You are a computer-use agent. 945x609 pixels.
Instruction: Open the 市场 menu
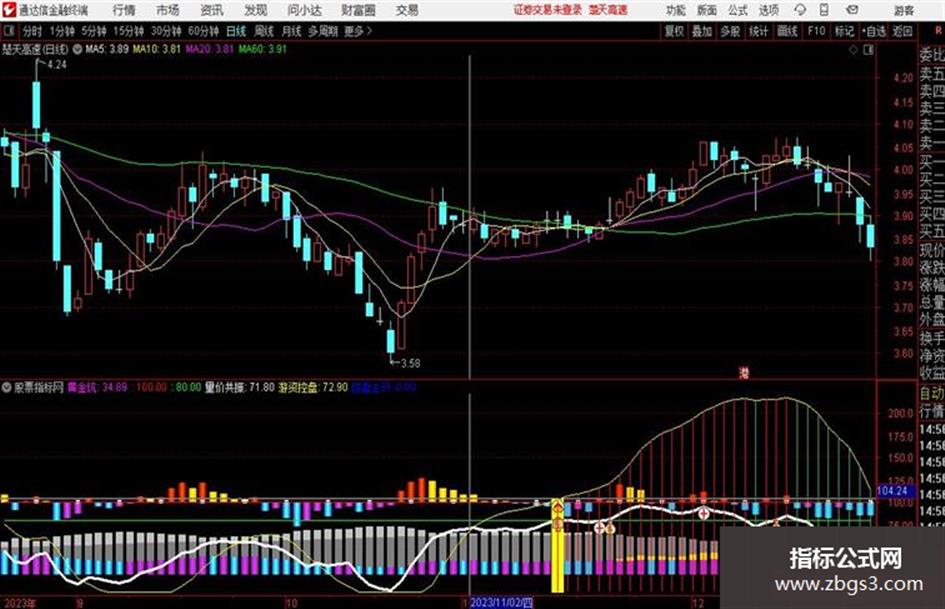pyautogui.click(x=168, y=10)
